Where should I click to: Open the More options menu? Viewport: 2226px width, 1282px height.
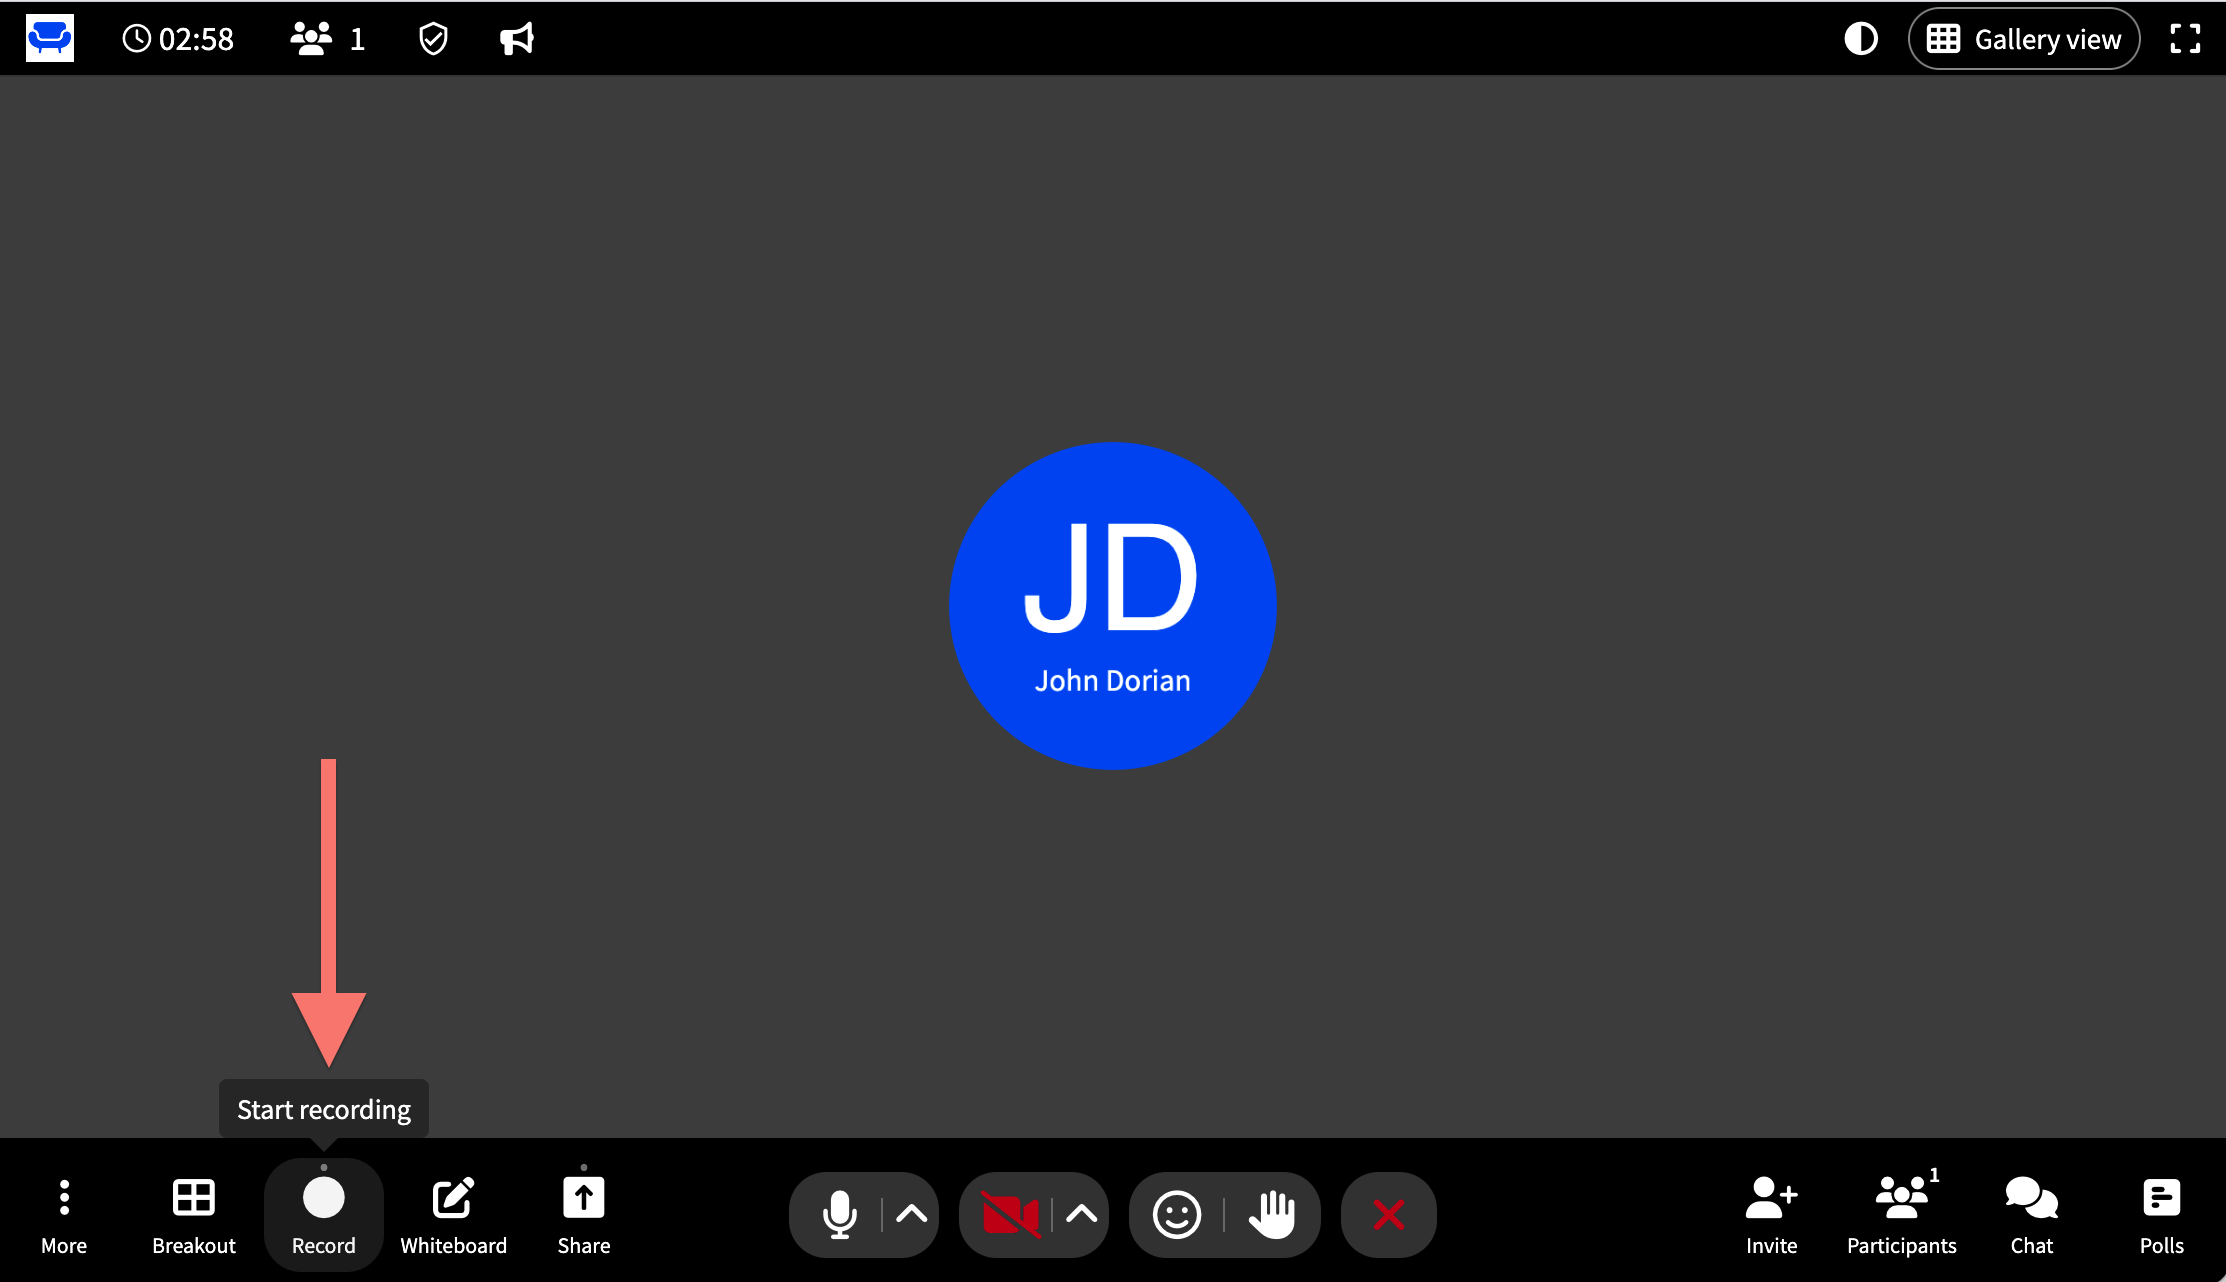point(64,1214)
